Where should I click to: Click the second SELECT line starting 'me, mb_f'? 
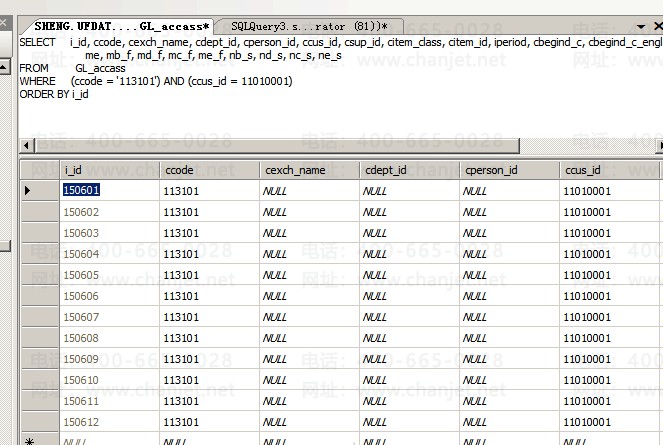213,55
